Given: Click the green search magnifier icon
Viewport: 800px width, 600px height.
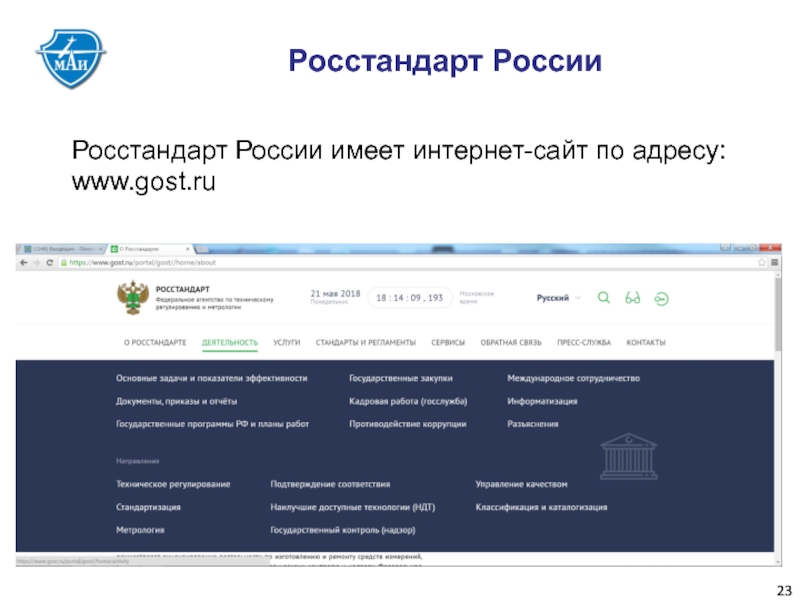Looking at the screenshot, I should (x=604, y=298).
